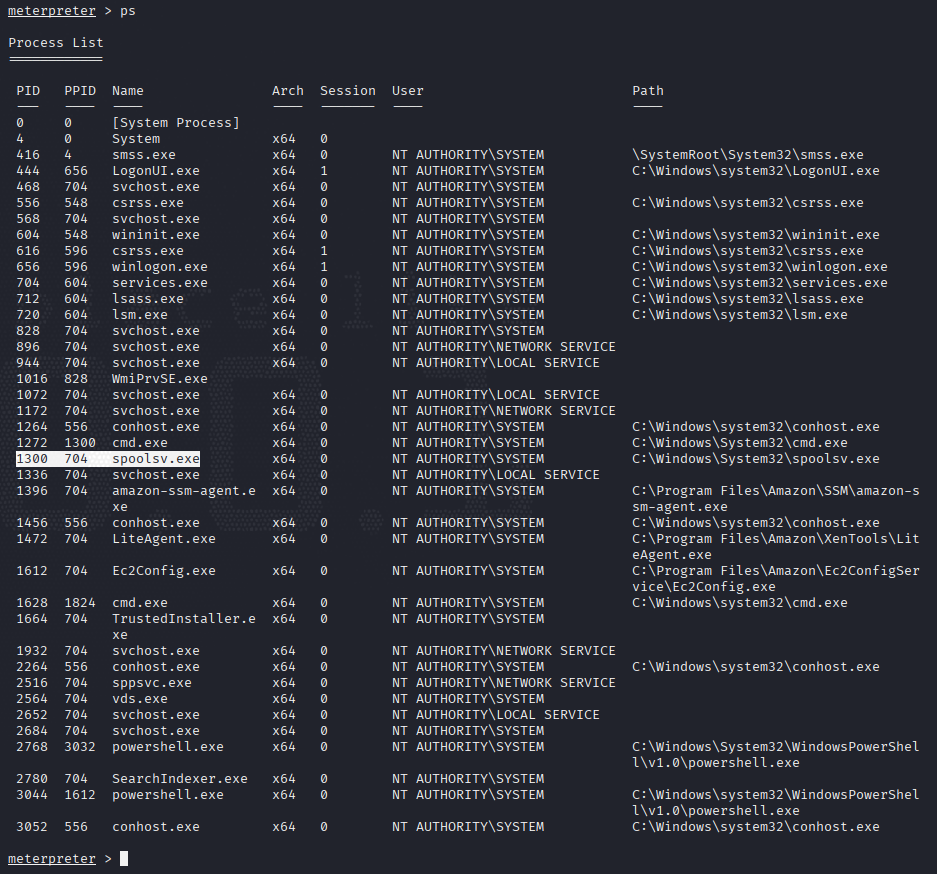Click the path 'C:\Windows\system32\wininit.exe'
The height and width of the screenshot is (874, 937).
pyautogui.click(x=756, y=235)
